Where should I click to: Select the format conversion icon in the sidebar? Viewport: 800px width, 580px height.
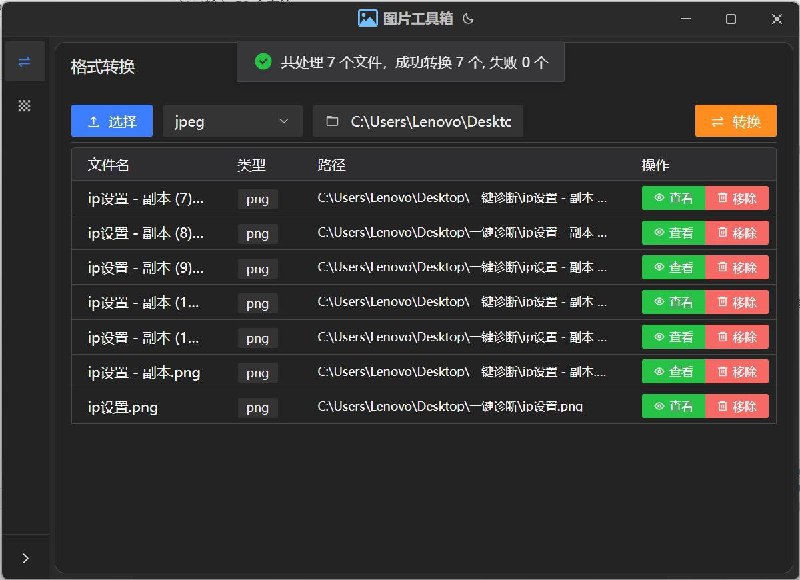coord(24,61)
